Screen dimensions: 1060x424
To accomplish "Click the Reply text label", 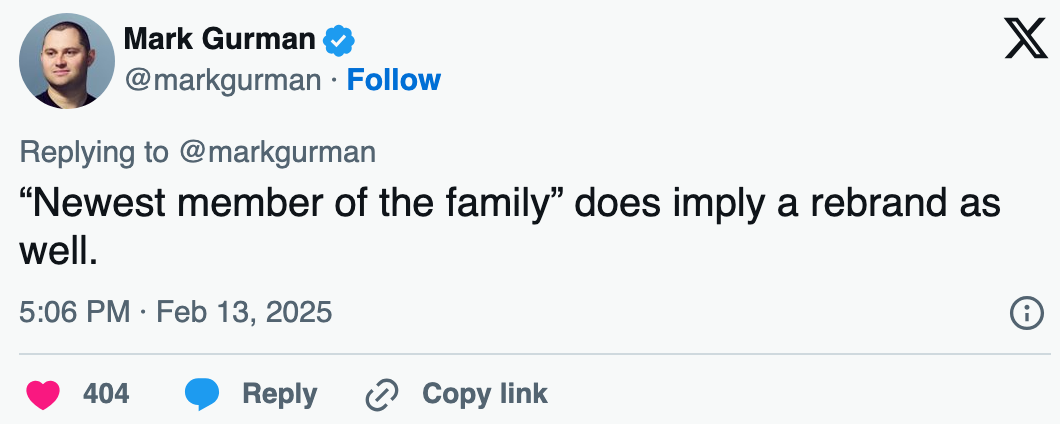I will pos(279,394).
